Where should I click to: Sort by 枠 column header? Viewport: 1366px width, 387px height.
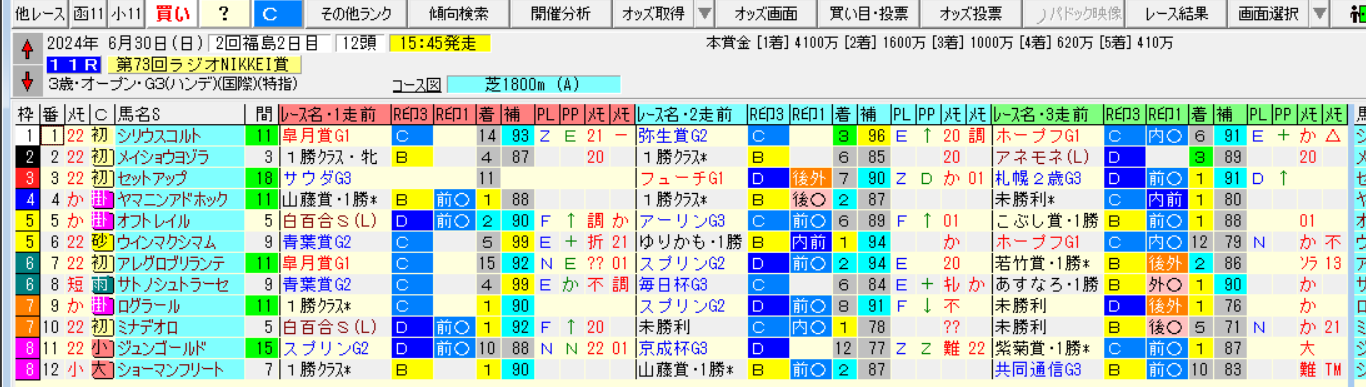[27, 114]
